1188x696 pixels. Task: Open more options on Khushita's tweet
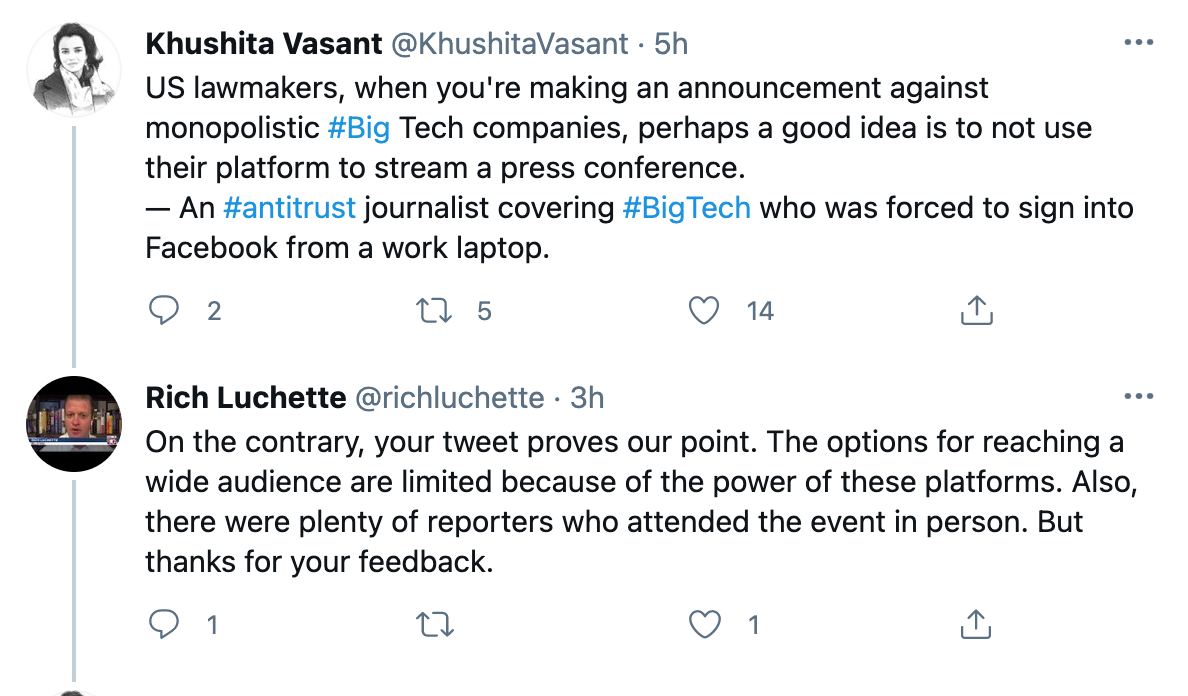(x=1139, y=43)
